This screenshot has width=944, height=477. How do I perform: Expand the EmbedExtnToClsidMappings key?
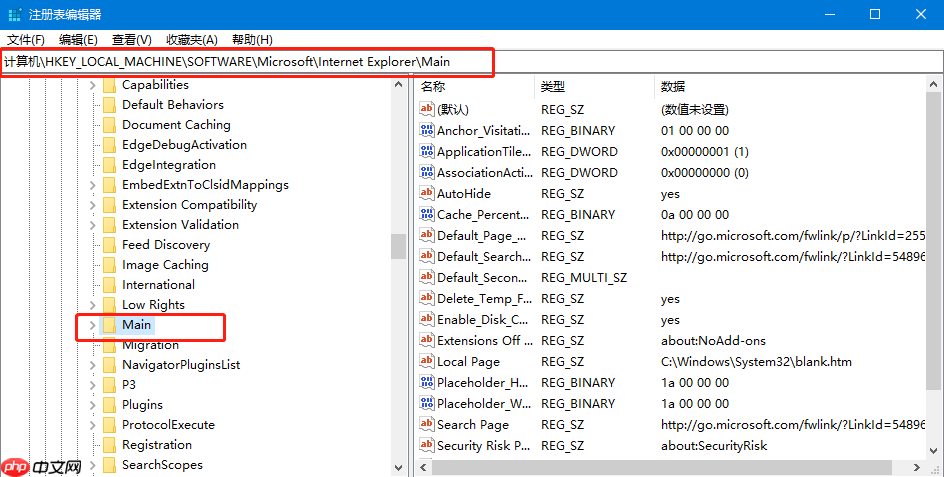tap(93, 186)
